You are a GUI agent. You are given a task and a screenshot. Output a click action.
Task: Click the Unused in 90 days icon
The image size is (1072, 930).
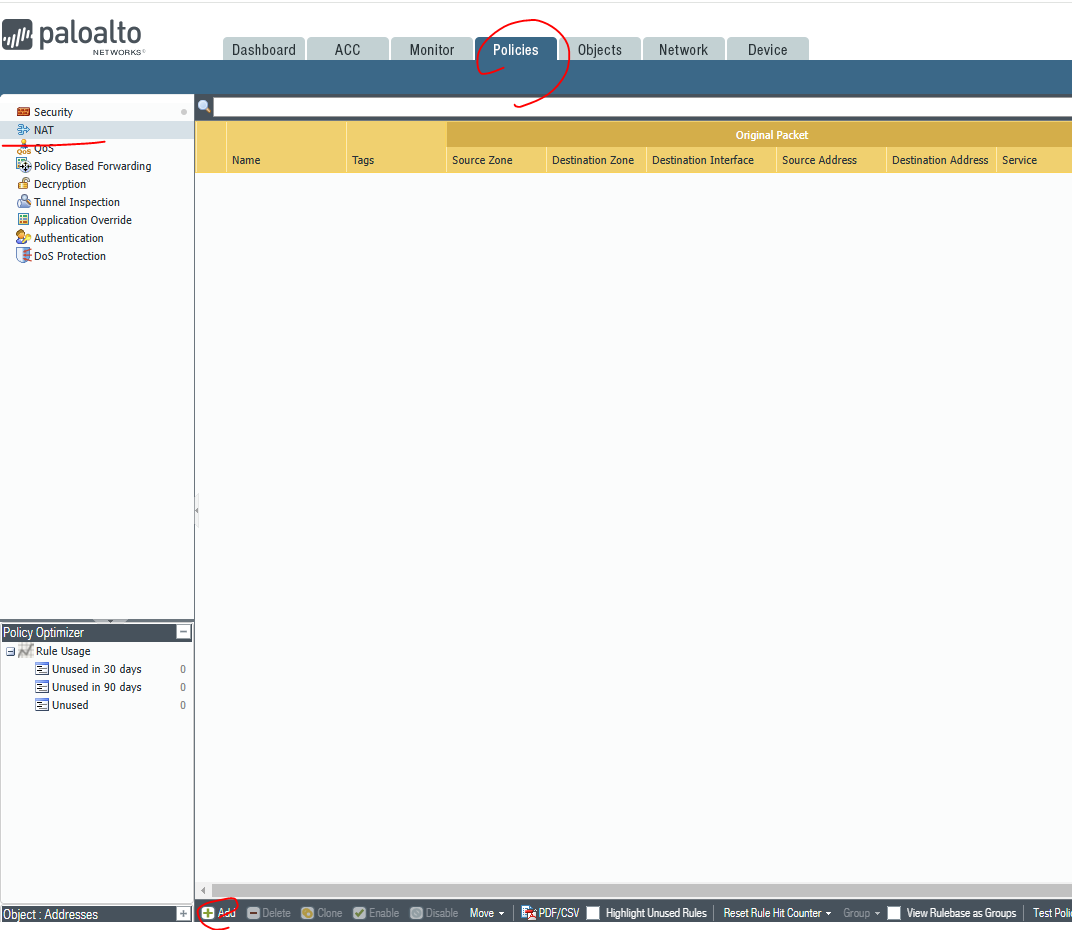point(42,687)
